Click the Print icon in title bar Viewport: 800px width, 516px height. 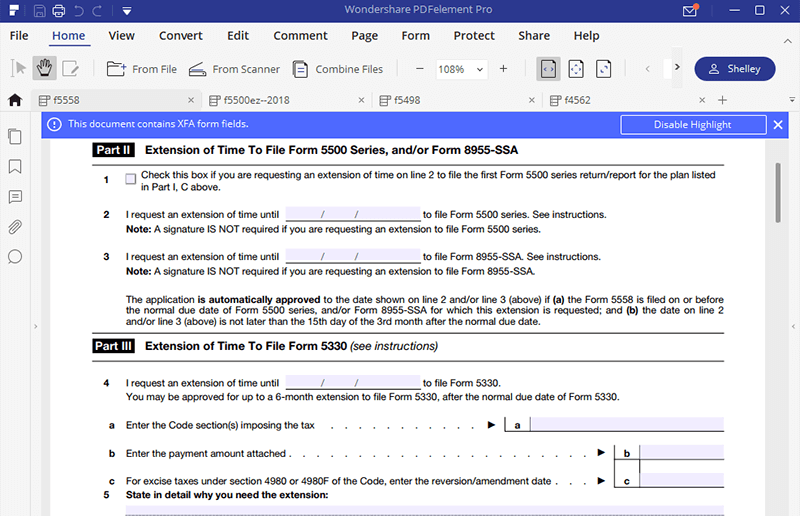[59, 10]
